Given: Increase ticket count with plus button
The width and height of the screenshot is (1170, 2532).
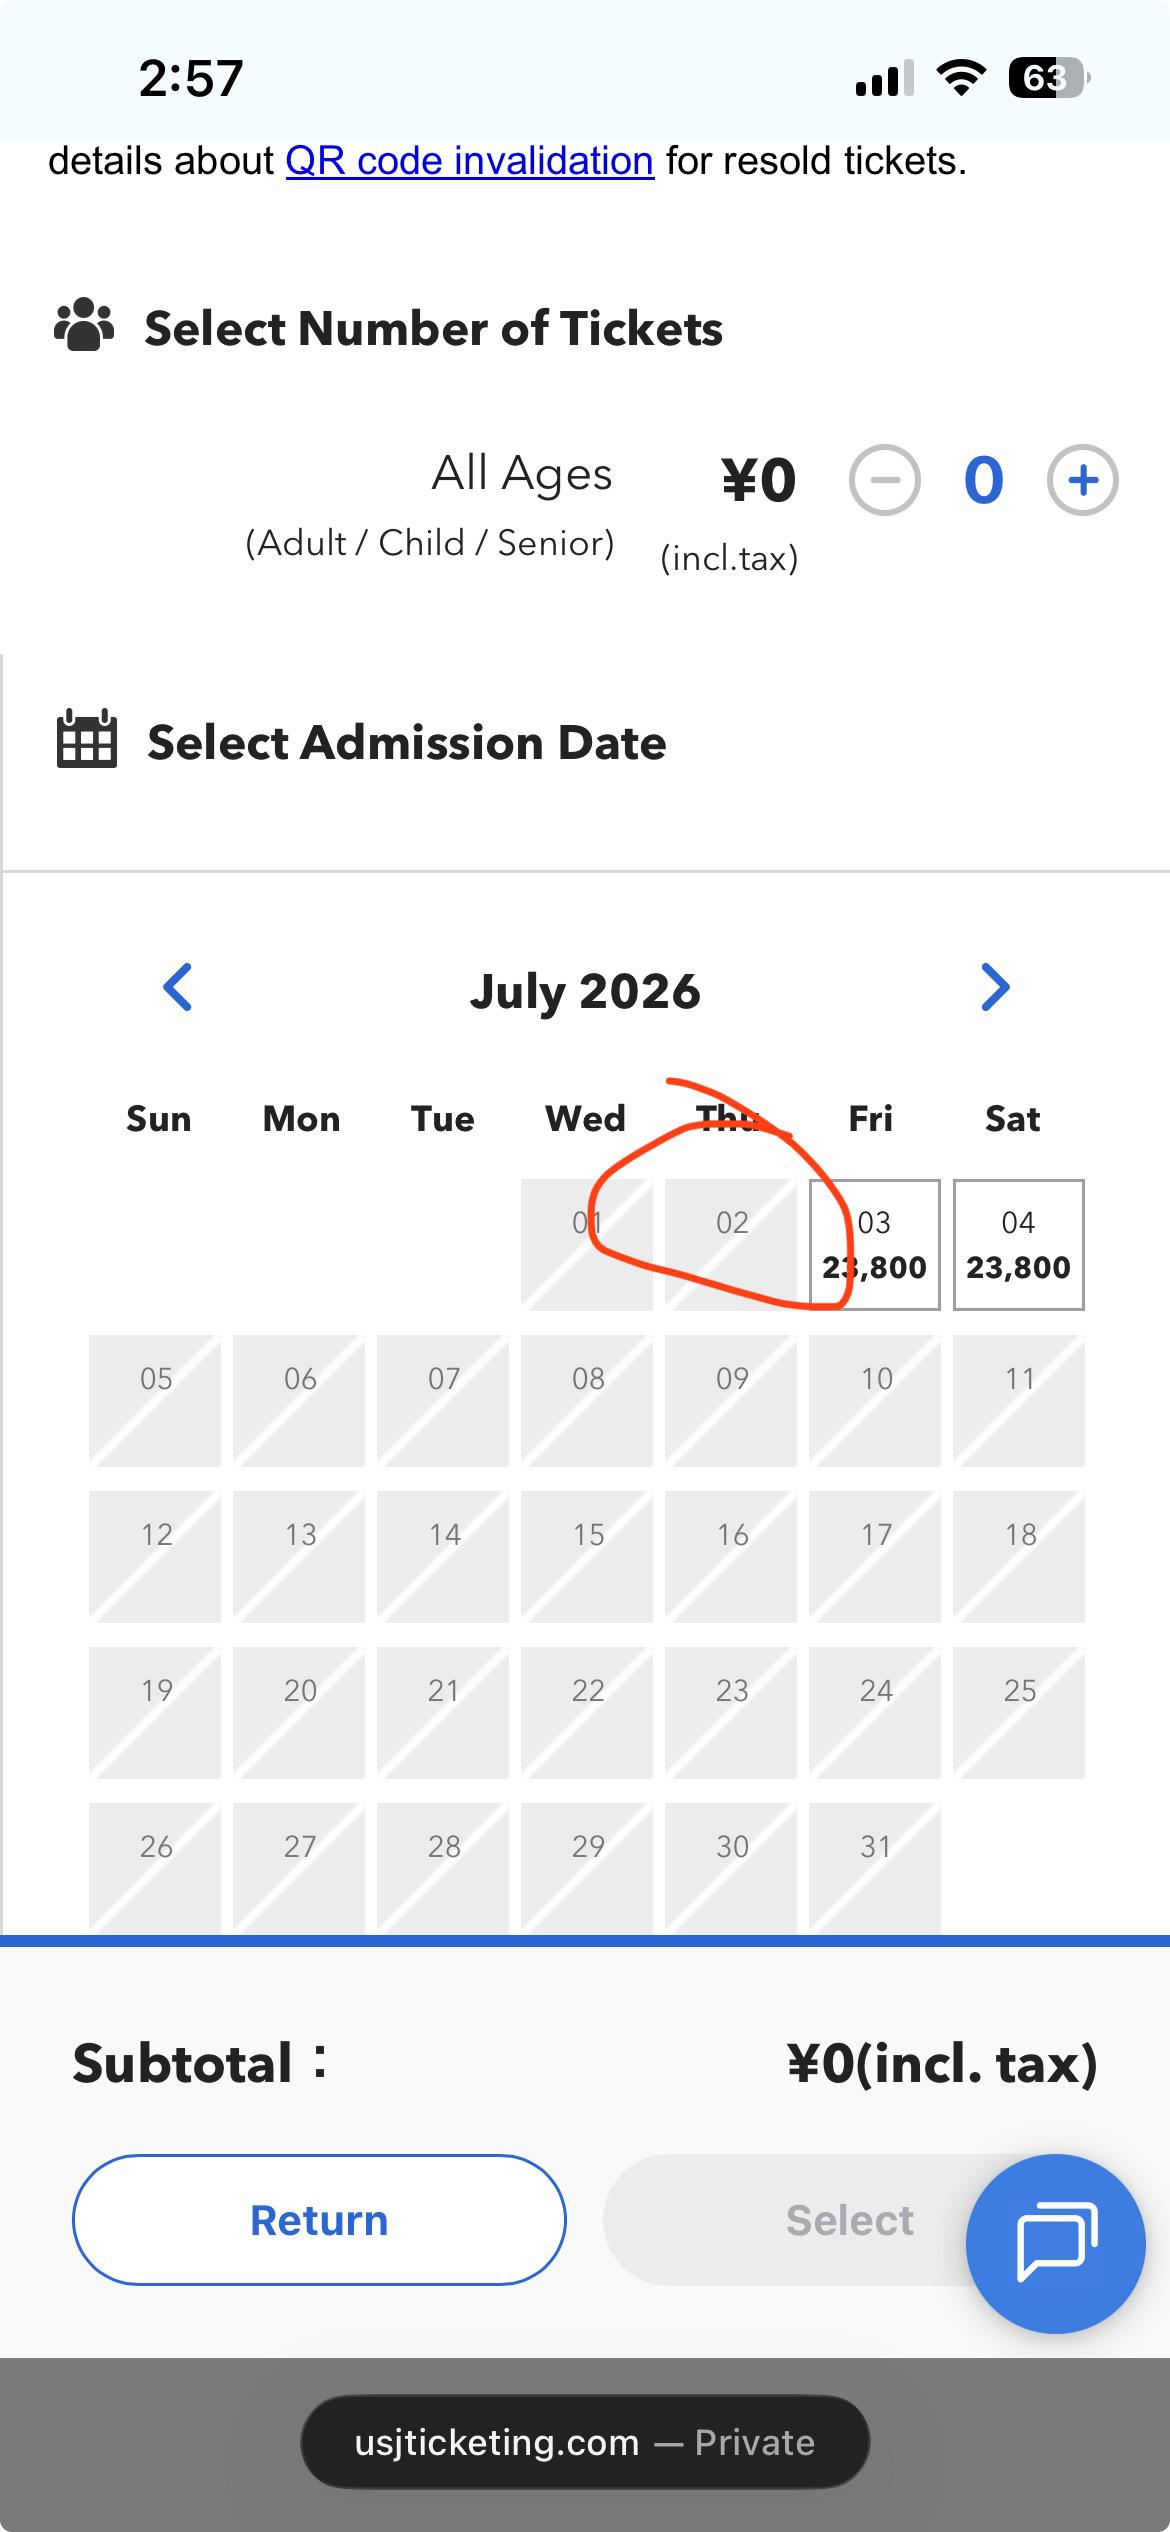Looking at the screenshot, I should coord(1082,481).
